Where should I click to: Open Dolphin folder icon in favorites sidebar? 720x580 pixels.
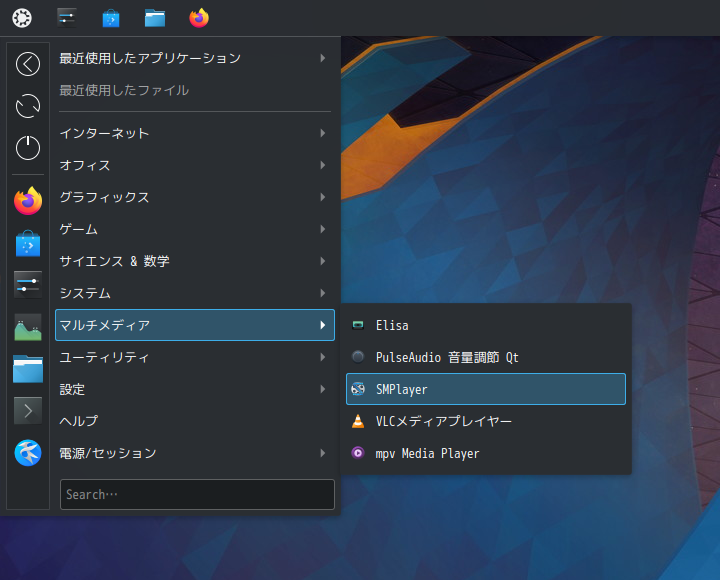[x=28, y=369]
